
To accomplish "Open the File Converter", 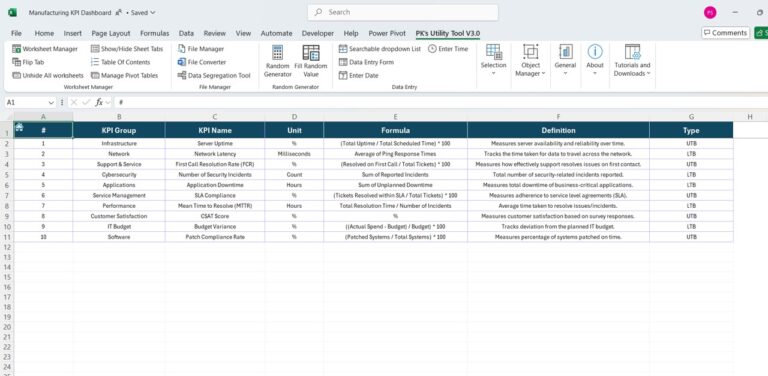I will [202, 62].
